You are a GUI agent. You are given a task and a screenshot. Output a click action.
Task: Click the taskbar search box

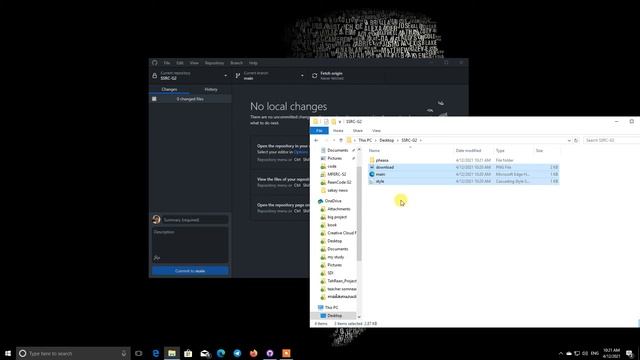(73, 353)
